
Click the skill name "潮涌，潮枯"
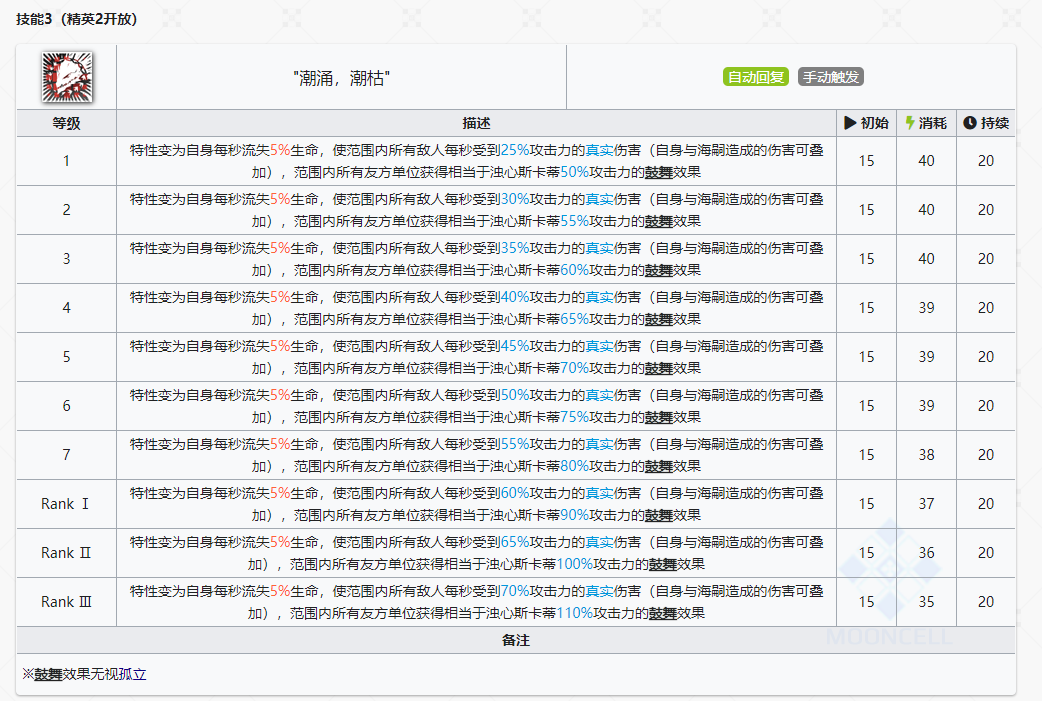(x=342, y=78)
